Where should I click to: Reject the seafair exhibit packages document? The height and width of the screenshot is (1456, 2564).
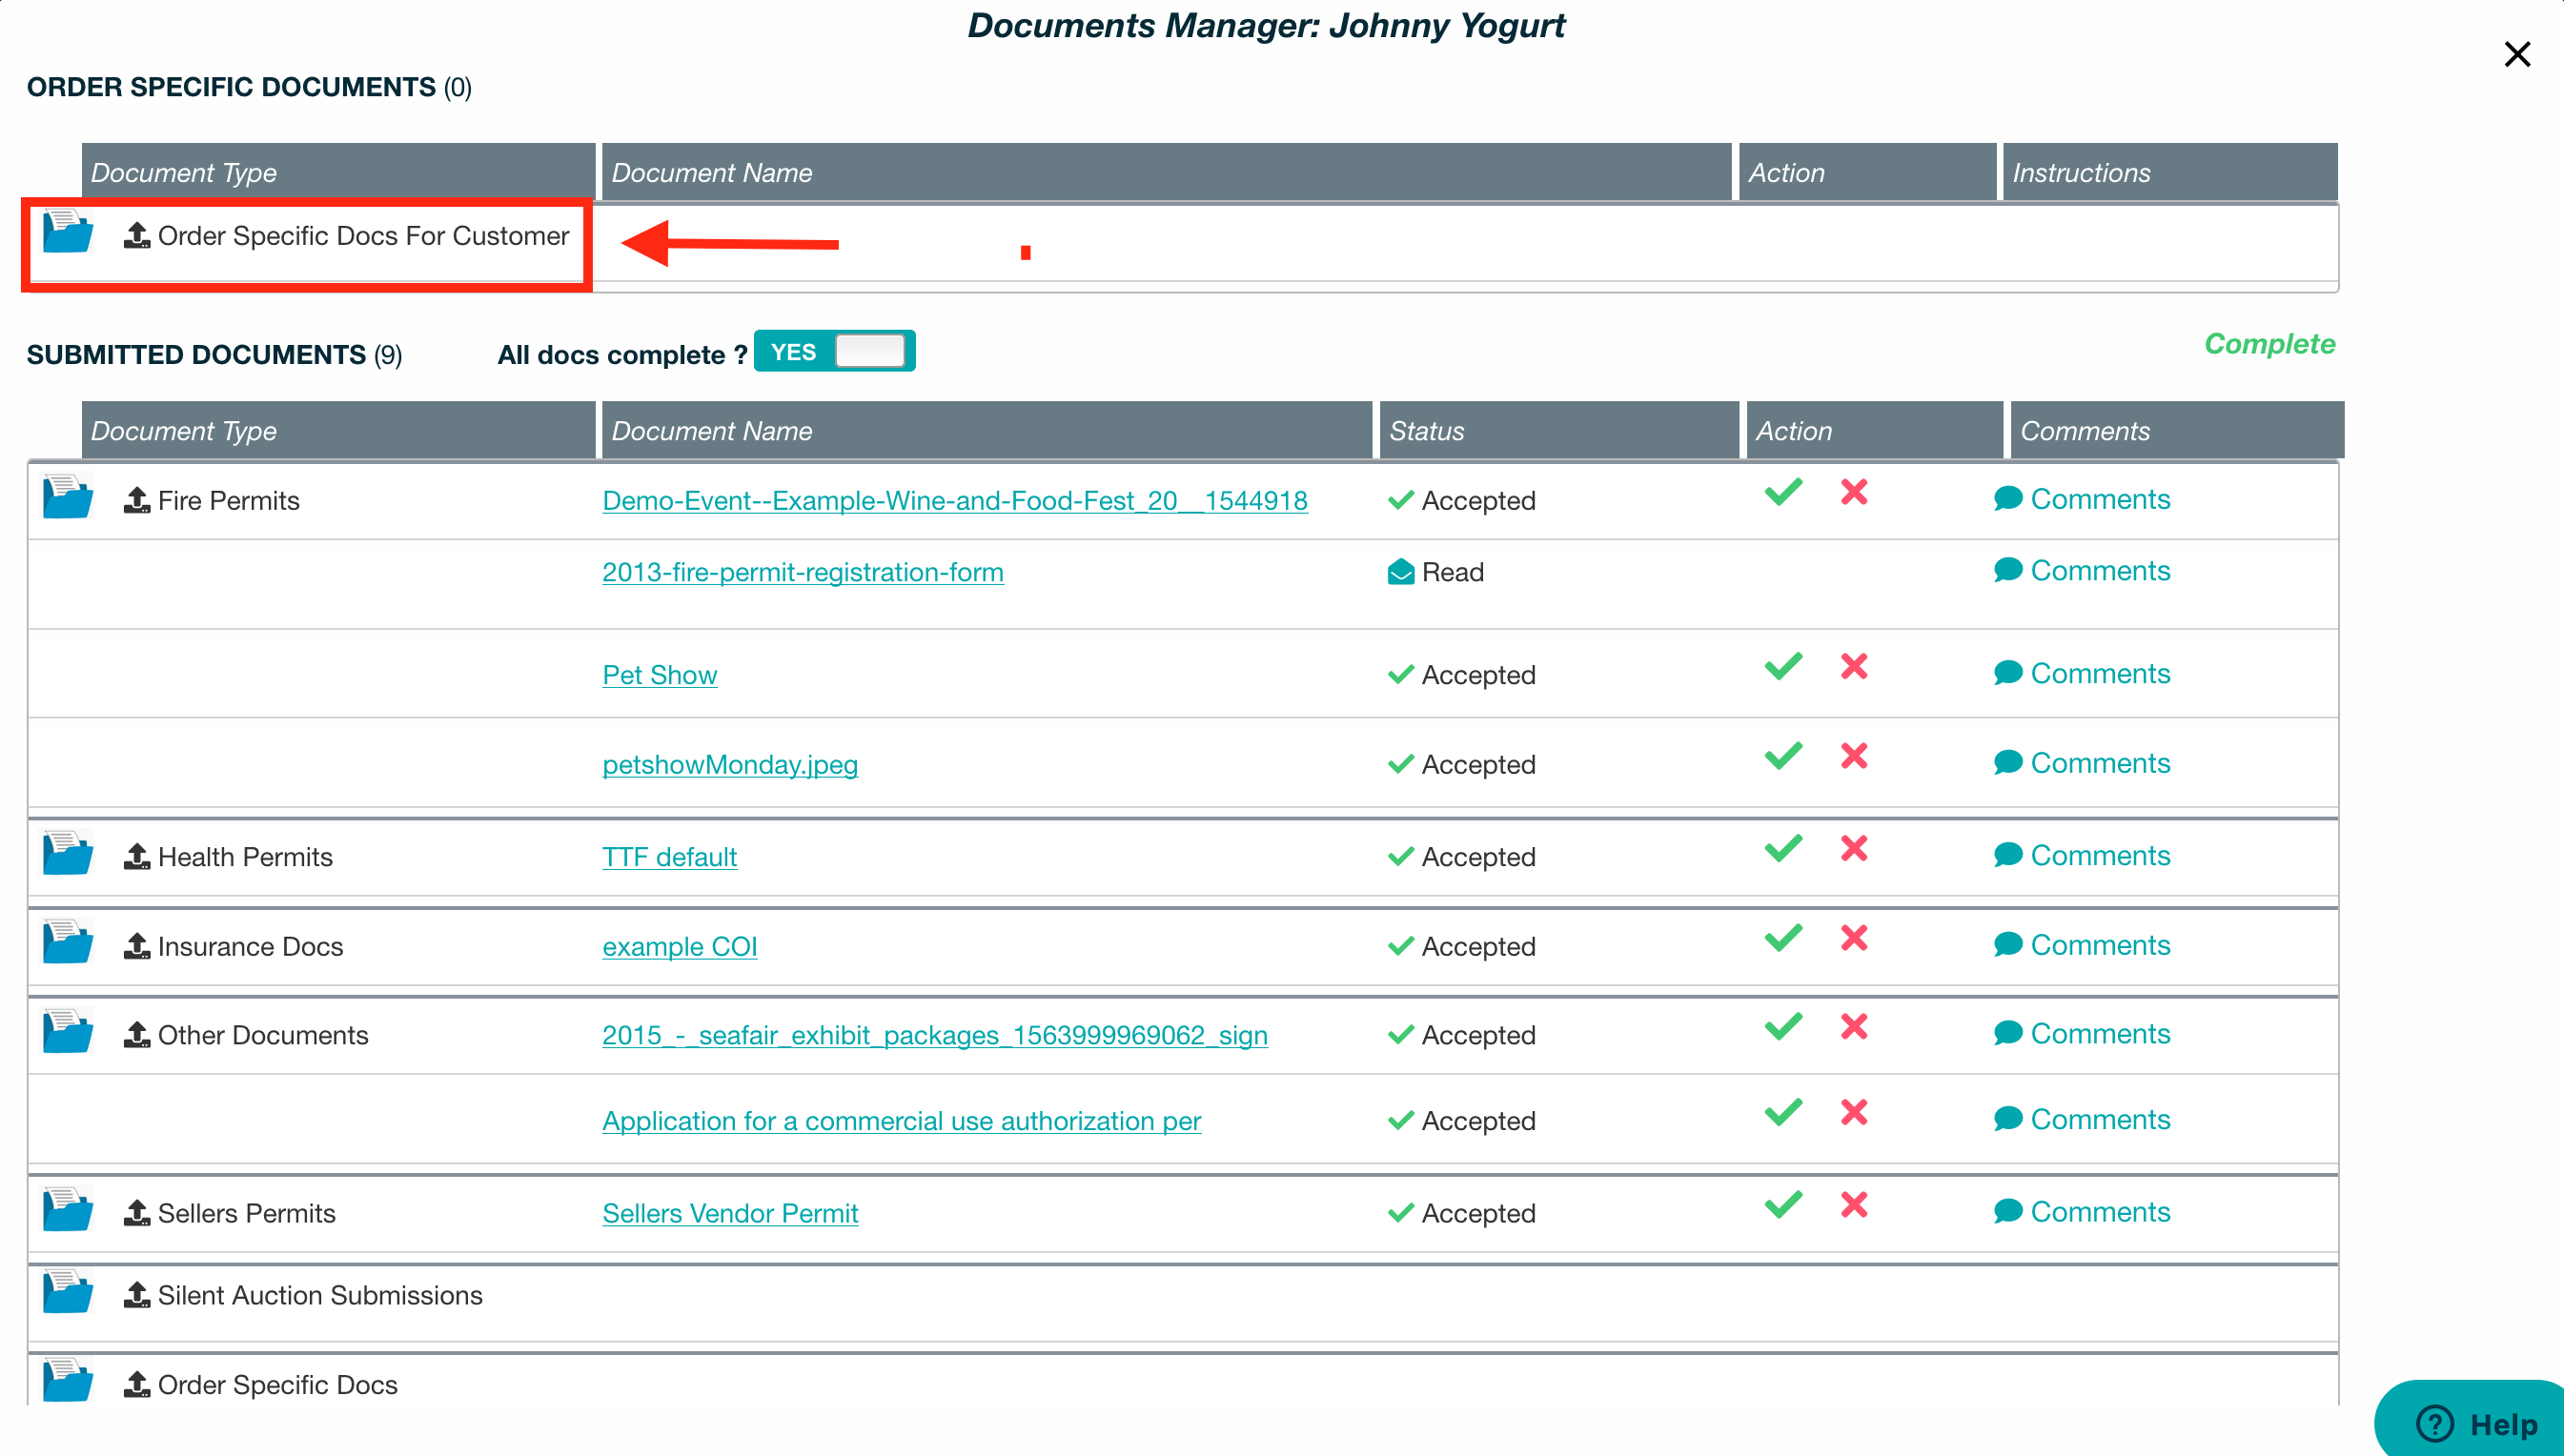[1854, 1026]
